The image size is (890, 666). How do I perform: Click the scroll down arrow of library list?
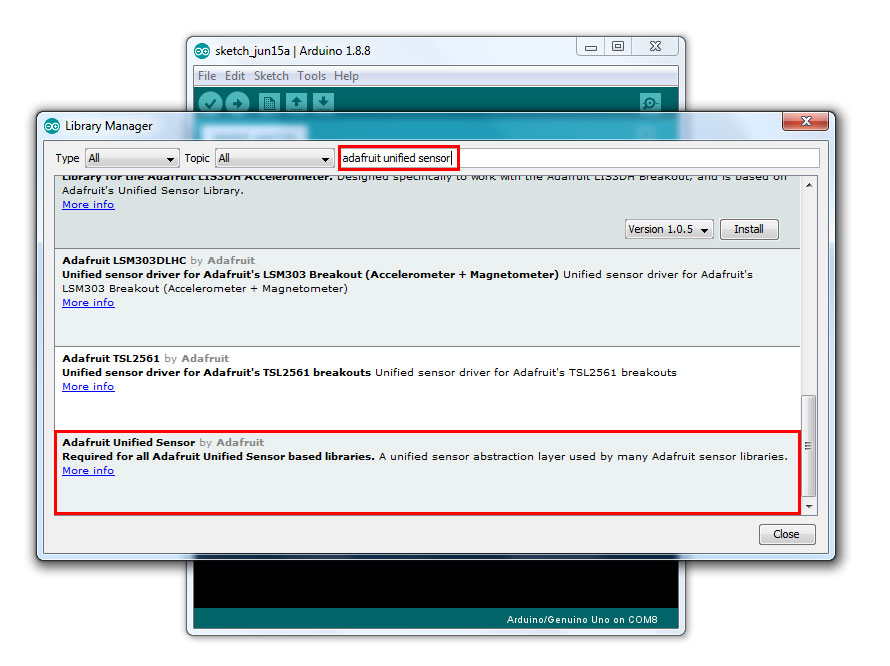pos(809,506)
